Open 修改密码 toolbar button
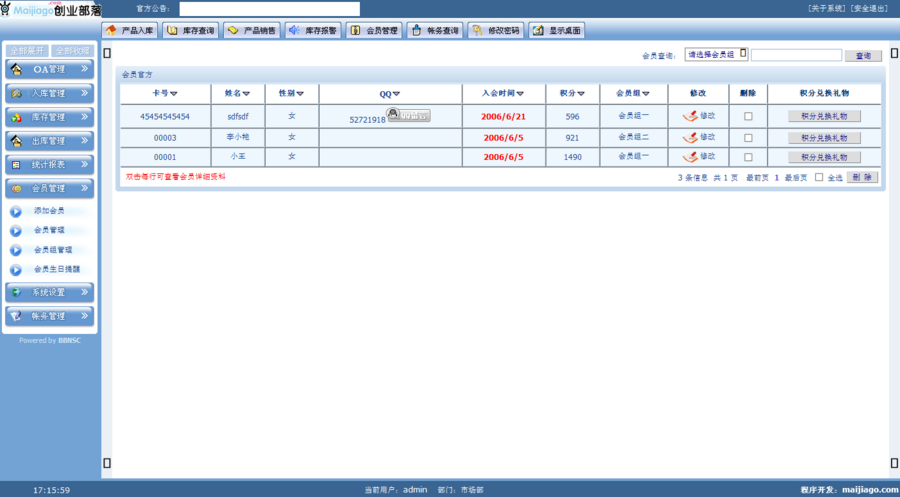Viewport: 900px width, 497px height. click(x=495, y=30)
